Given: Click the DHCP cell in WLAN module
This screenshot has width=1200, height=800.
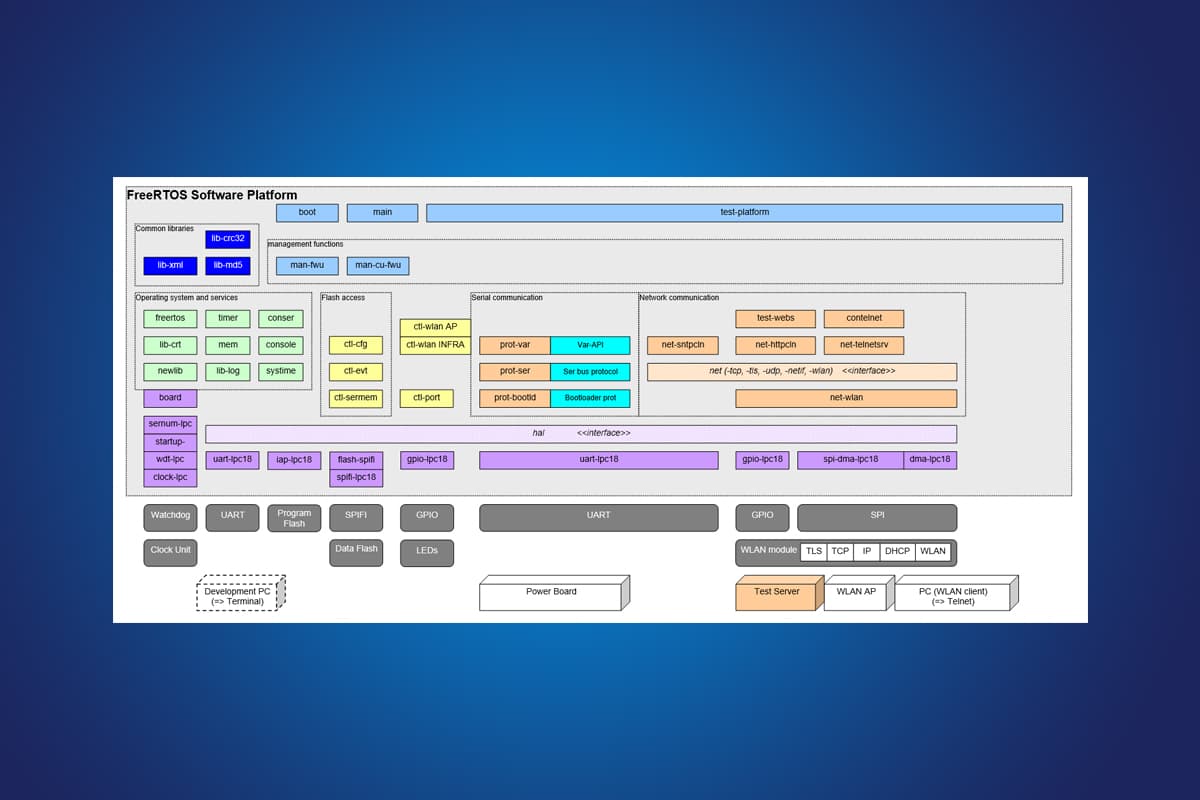Looking at the screenshot, I should click(897, 551).
